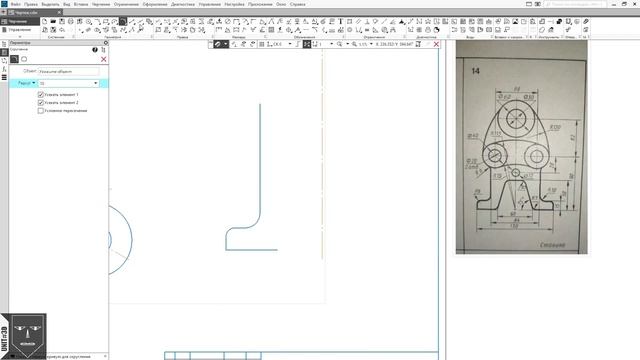Open the current style dropdown arrow on view bar
Viewport: 640px width, 360px height.
226,44
